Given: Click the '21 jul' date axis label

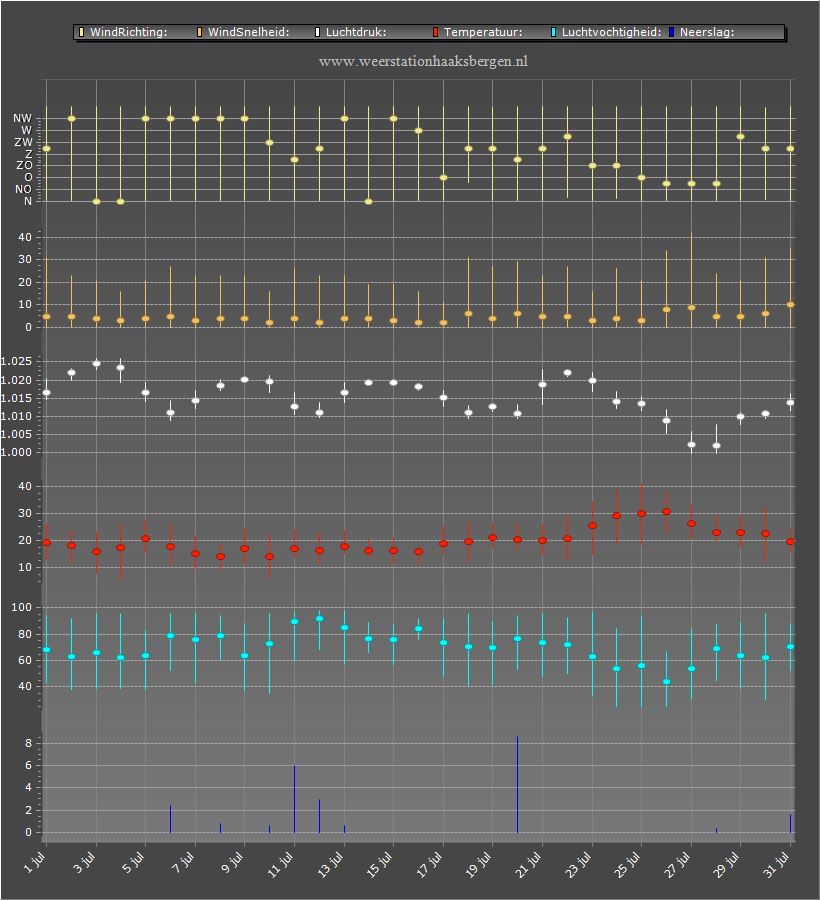Looking at the screenshot, I should [x=528, y=865].
